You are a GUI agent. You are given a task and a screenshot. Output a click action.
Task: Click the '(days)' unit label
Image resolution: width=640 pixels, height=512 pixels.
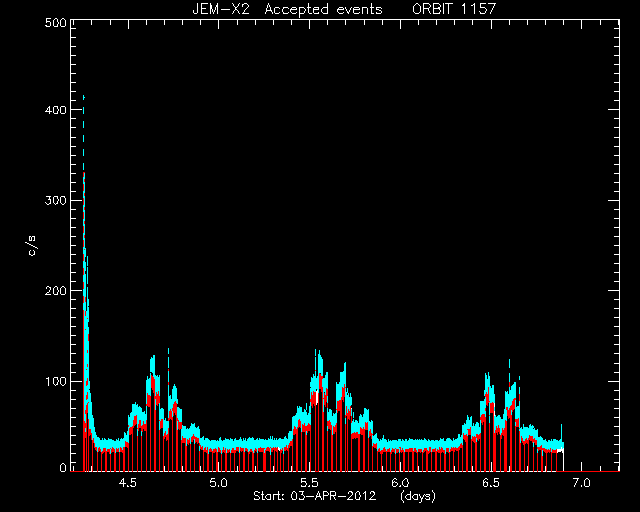click(x=418, y=496)
